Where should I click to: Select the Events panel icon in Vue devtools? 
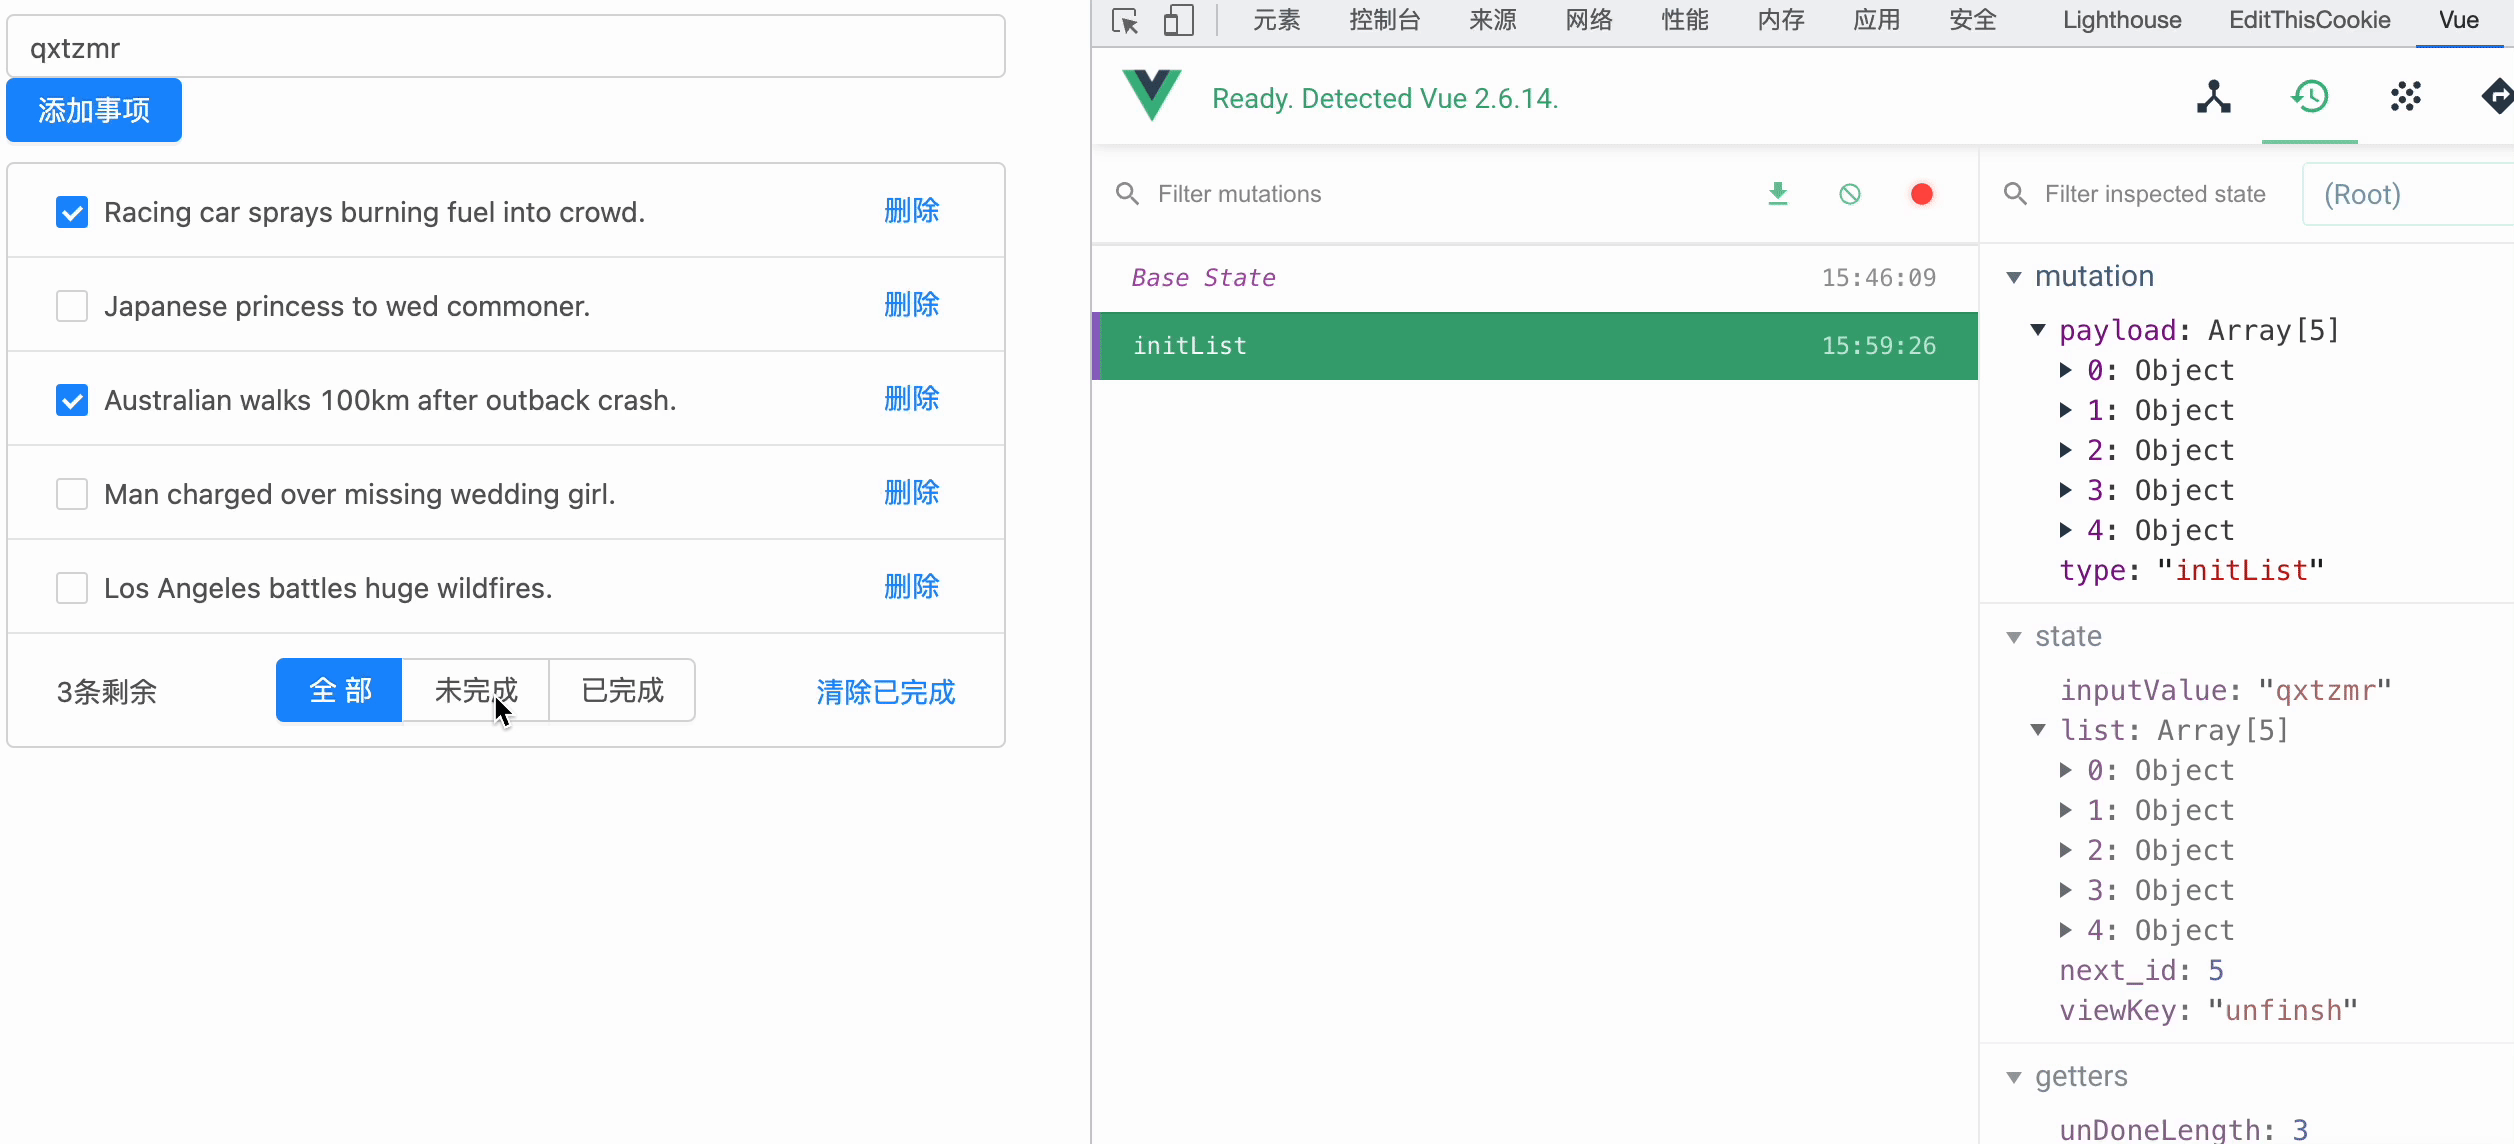coord(2405,97)
